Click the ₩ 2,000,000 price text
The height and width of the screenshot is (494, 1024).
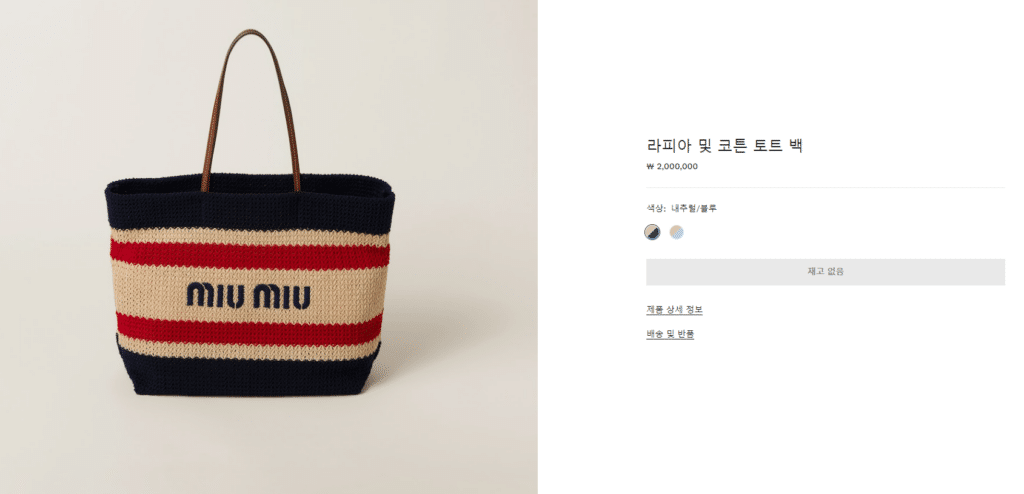point(672,167)
